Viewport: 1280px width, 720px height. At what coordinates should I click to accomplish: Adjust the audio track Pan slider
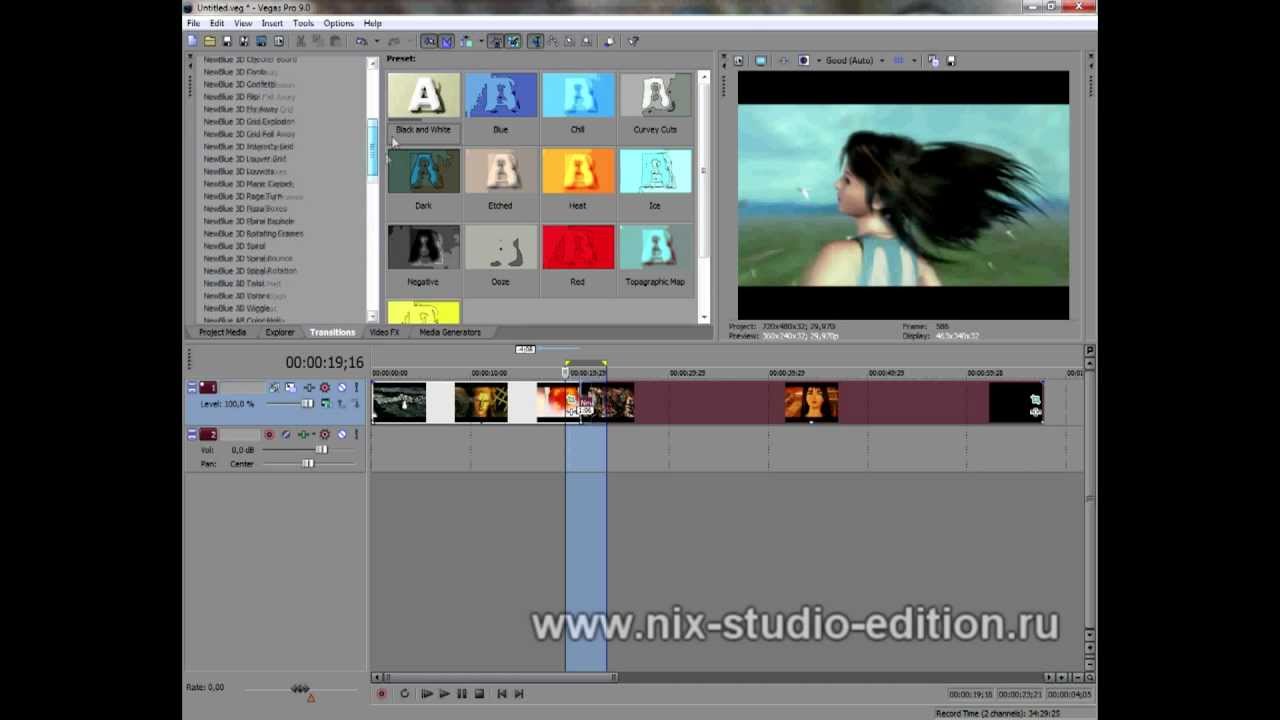pos(308,464)
